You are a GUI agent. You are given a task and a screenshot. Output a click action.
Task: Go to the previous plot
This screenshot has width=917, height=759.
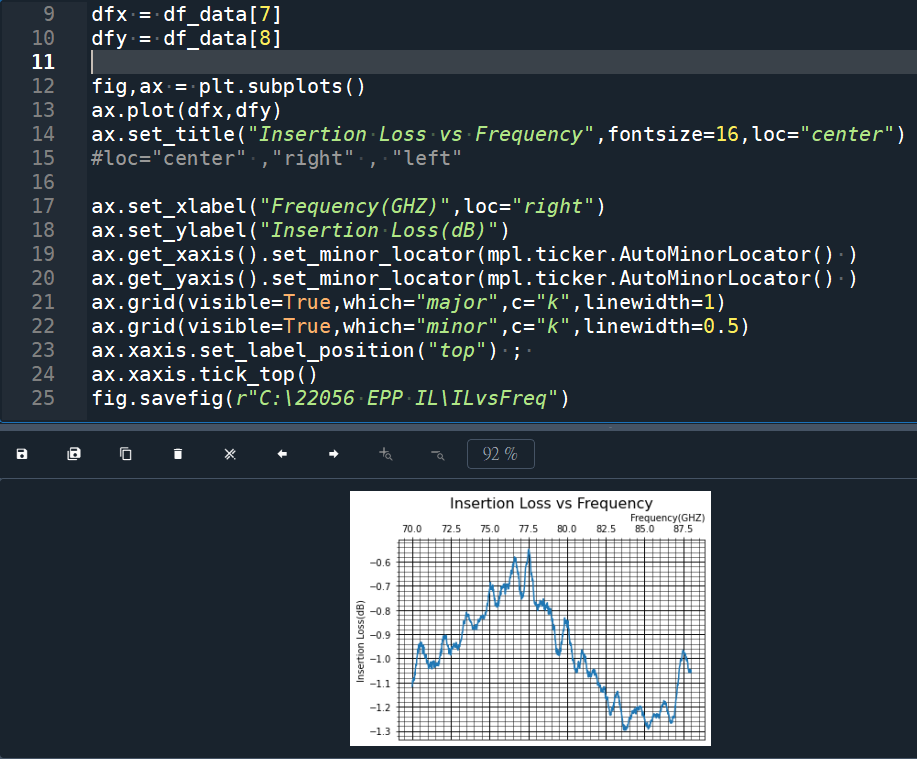pos(281,453)
